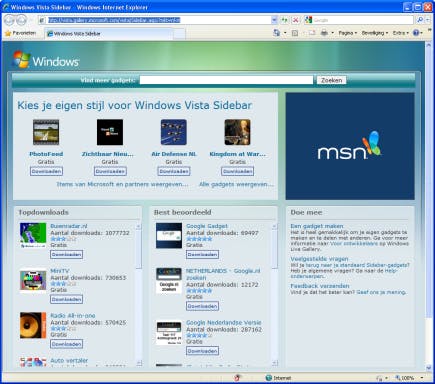
Task: Click Downloaden for NETHERLANDS Google.nl zoeken
Action: point(202,306)
